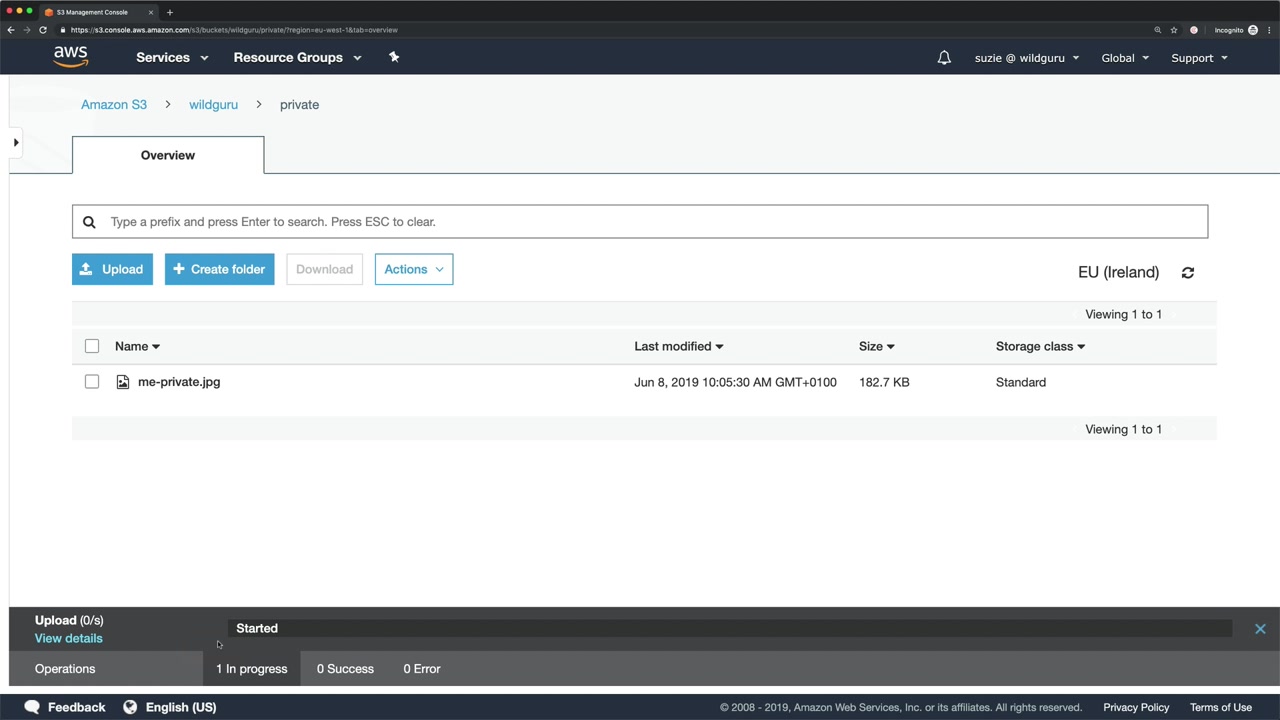Click the Download button
This screenshot has width=1280, height=720.
click(324, 269)
